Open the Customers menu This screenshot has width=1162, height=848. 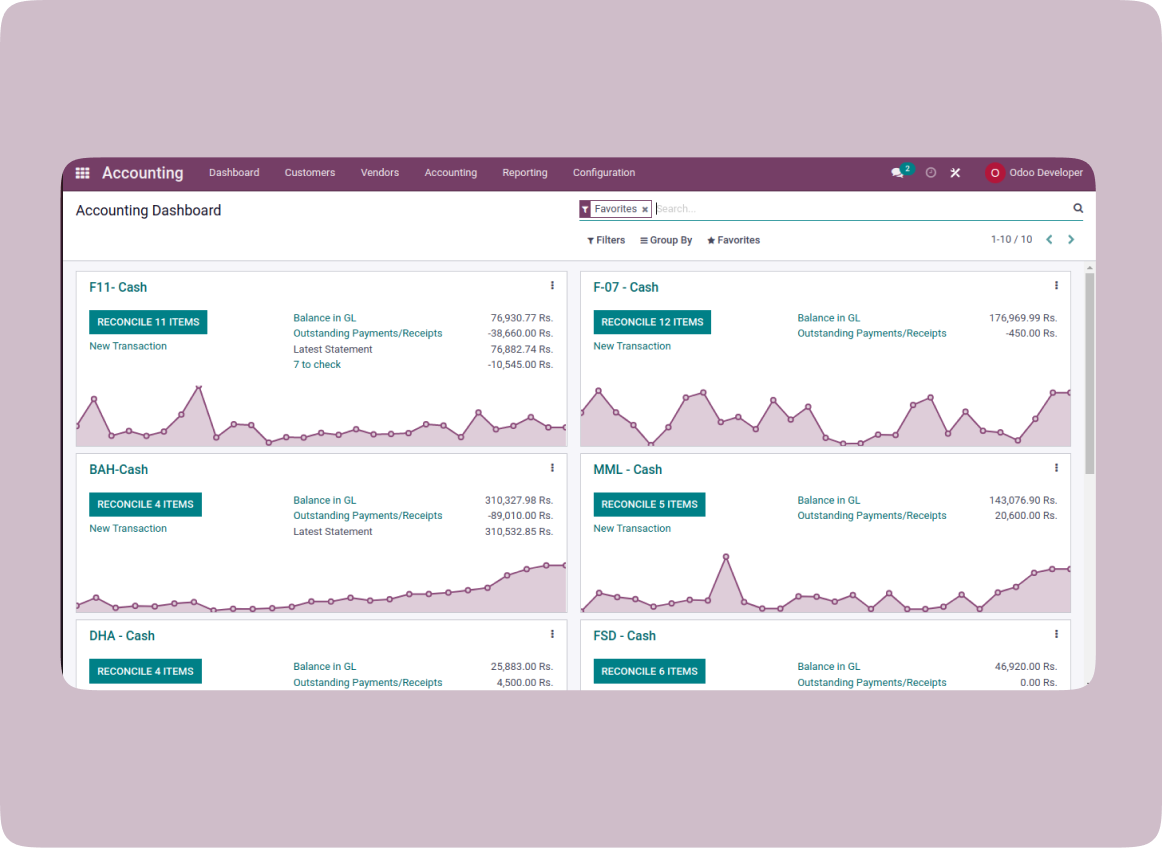tap(310, 173)
